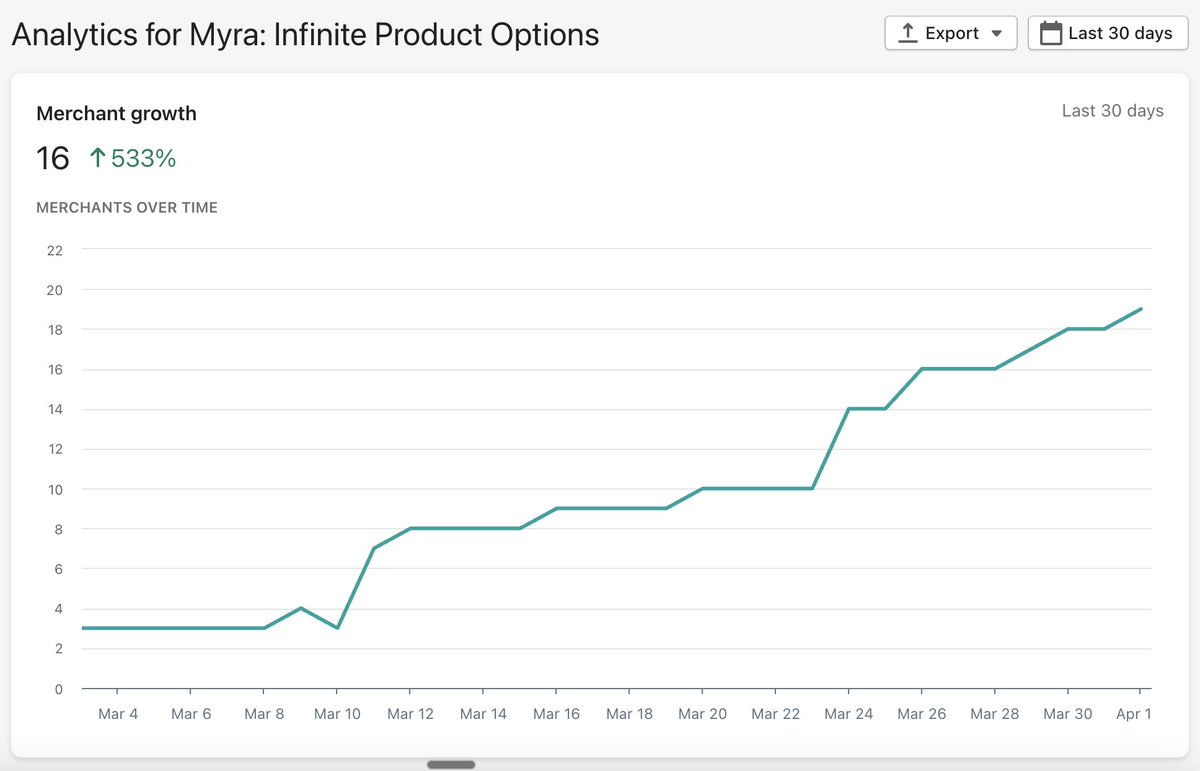The image size is (1200, 771).
Task: Click the green upward growth arrow
Action: tap(97, 158)
